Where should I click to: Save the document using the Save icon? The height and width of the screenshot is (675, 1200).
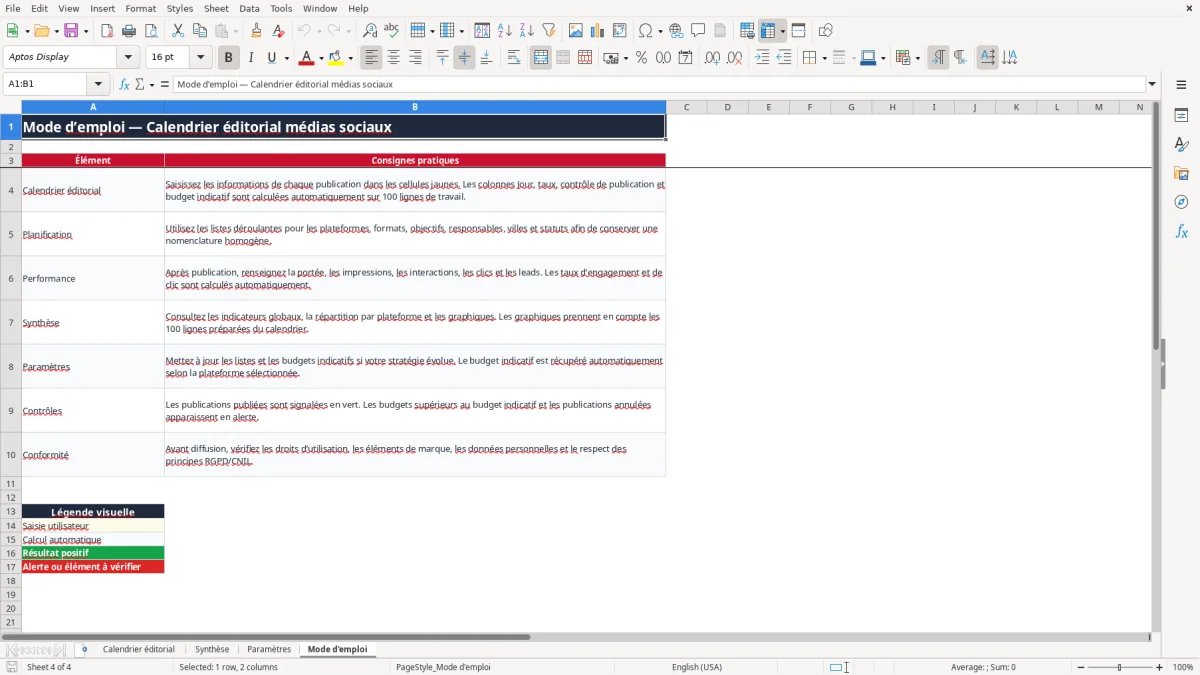(71, 31)
